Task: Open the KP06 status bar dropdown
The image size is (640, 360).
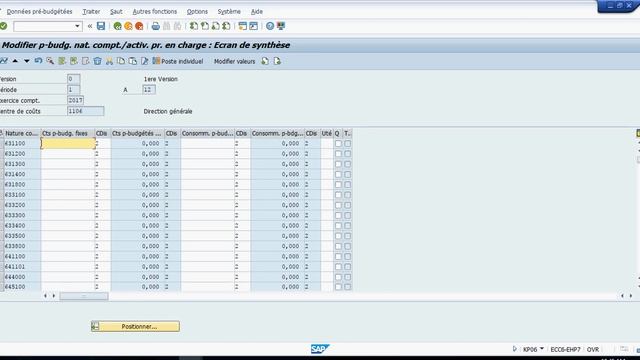Action: tap(542, 349)
